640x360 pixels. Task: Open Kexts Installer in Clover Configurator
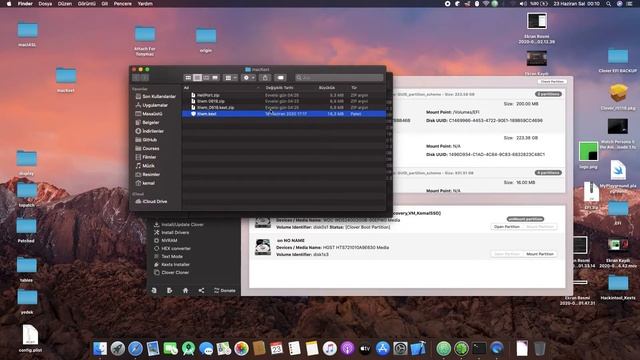click(171, 264)
